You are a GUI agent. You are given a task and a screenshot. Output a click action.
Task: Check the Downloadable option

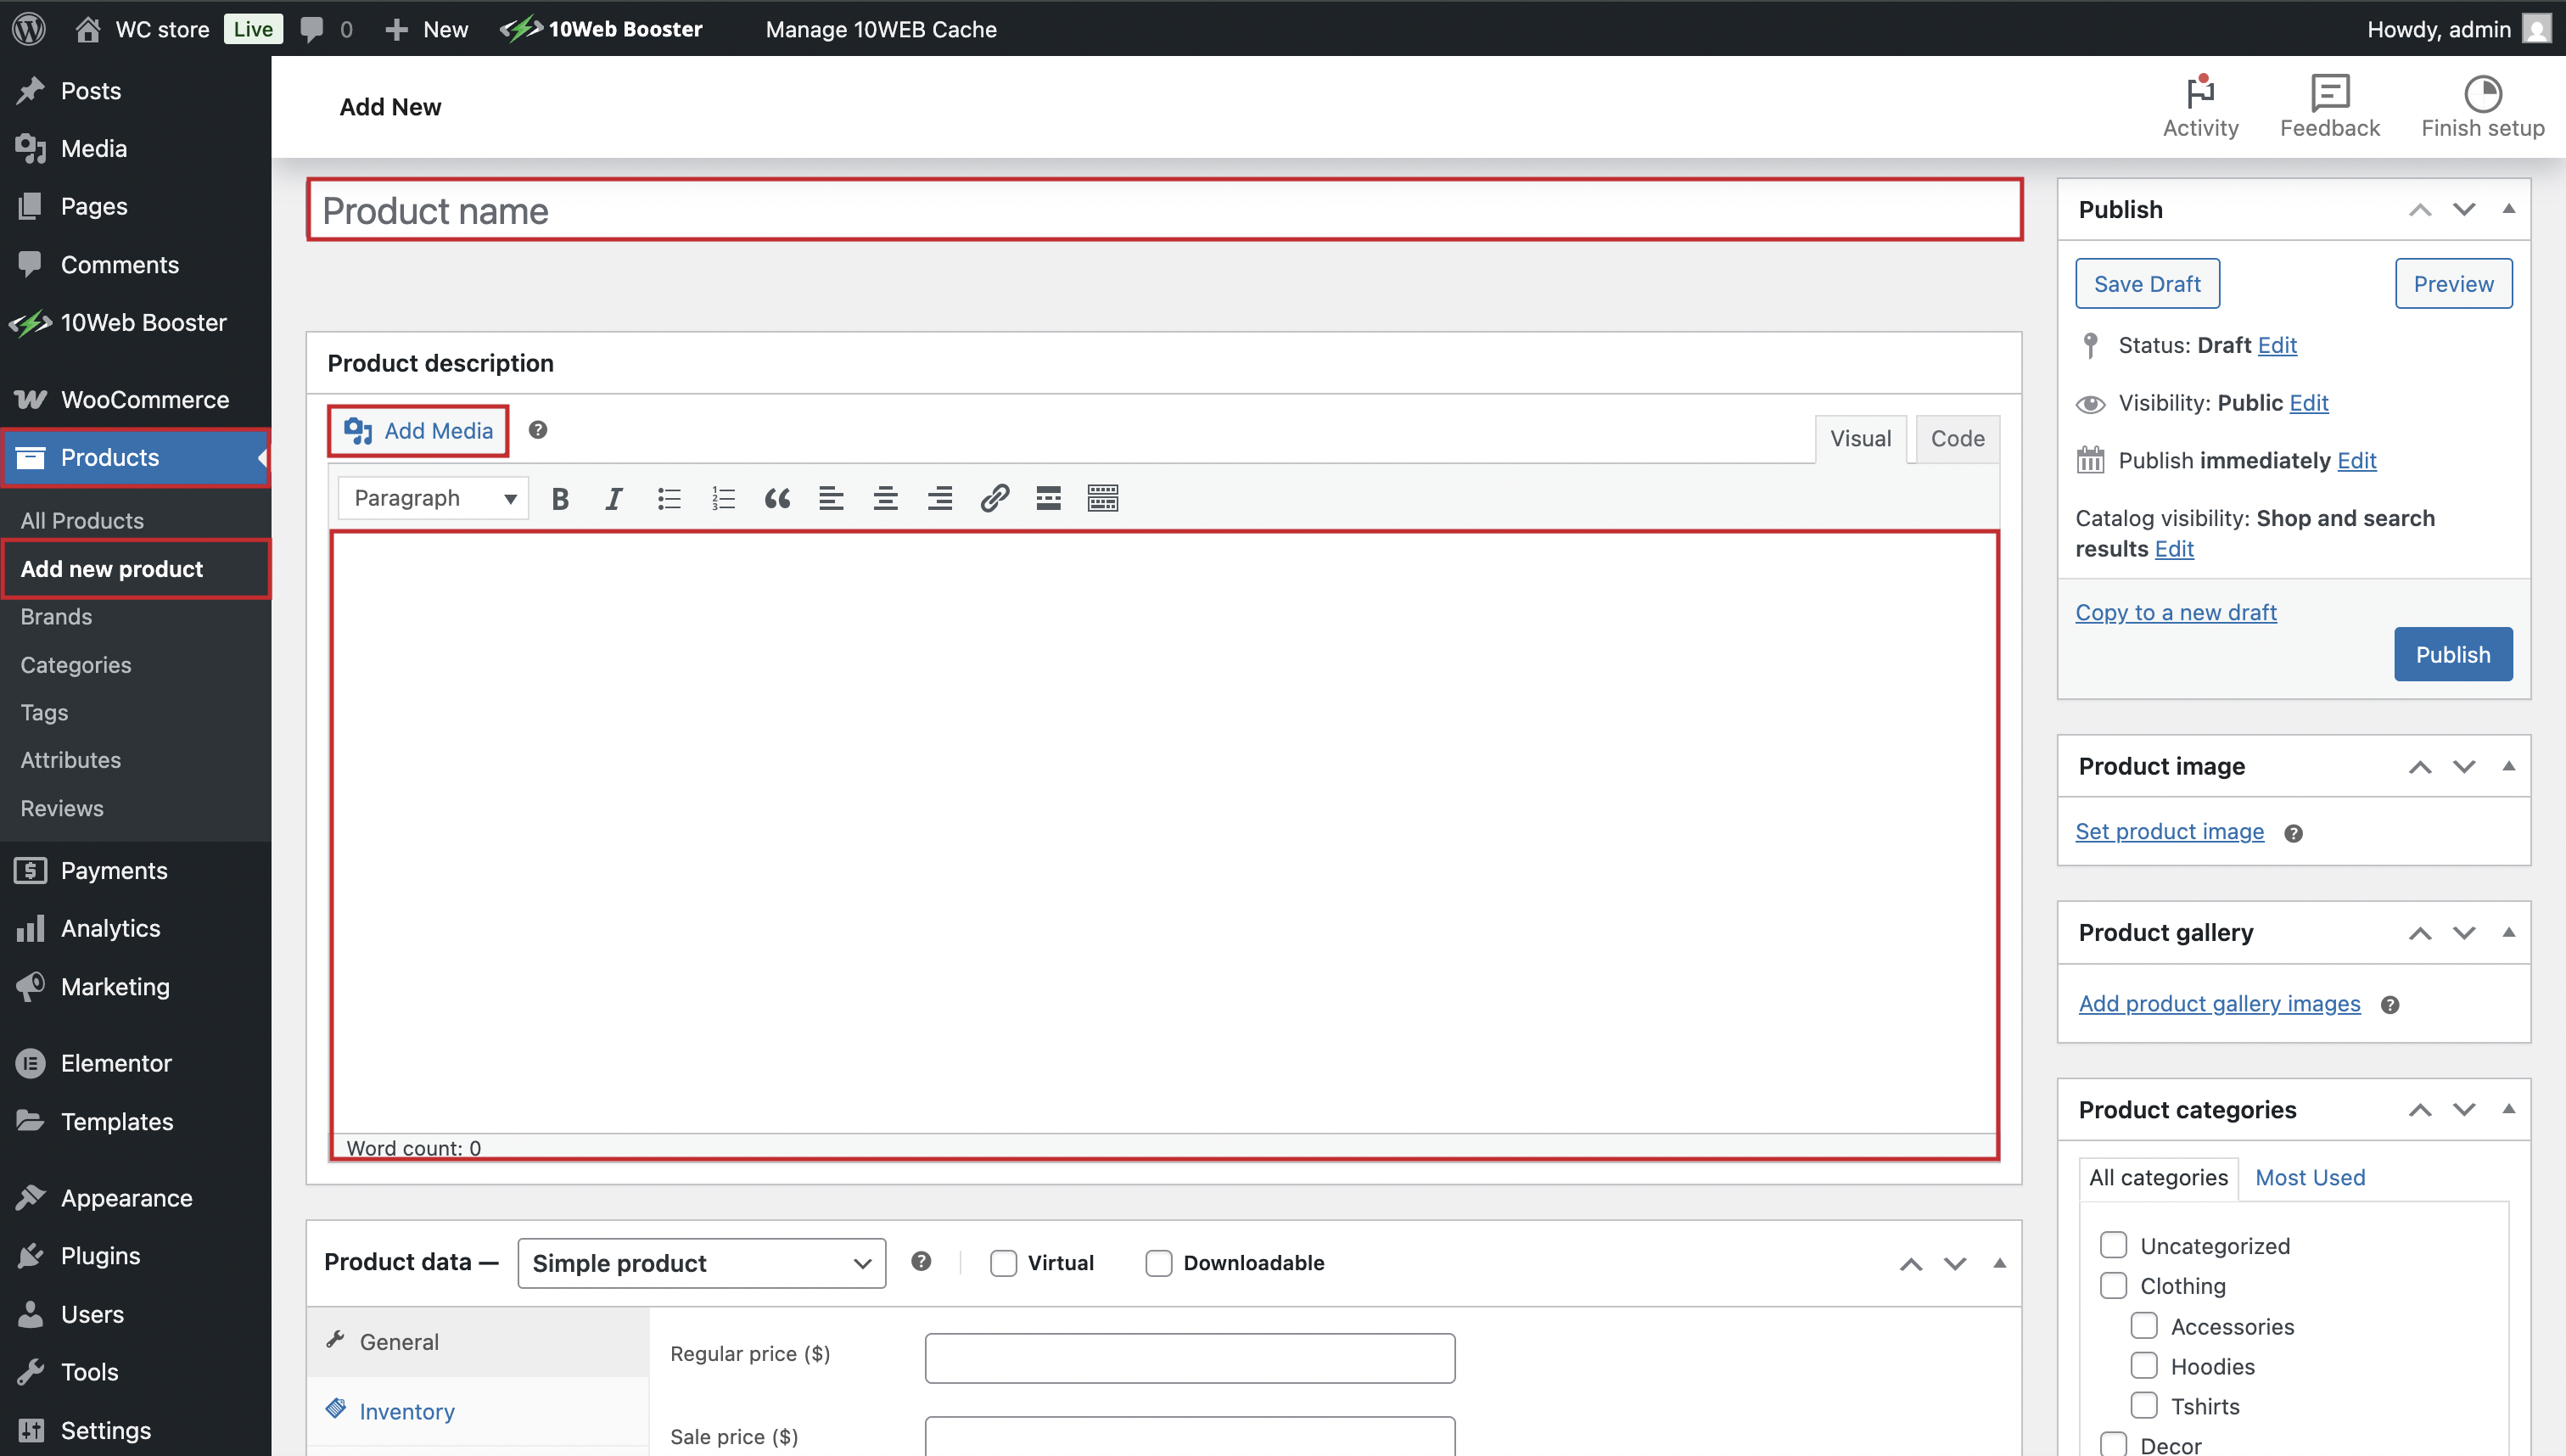point(1158,1263)
